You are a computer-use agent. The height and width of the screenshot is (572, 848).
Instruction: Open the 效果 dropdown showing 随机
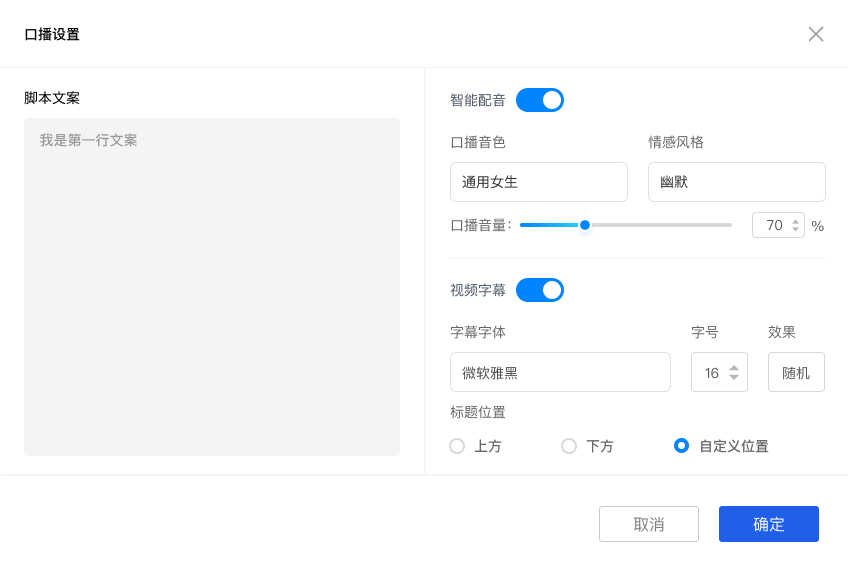[796, 372]
